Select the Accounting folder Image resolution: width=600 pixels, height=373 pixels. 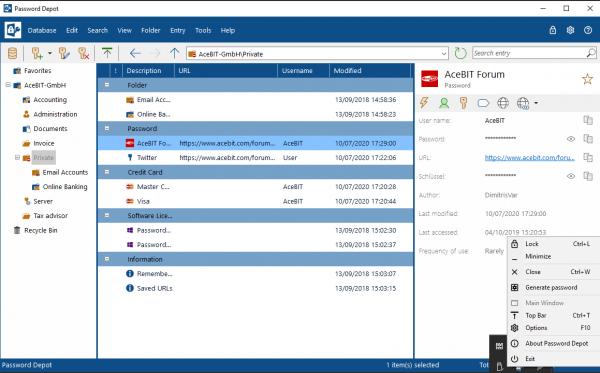point(50,99)
